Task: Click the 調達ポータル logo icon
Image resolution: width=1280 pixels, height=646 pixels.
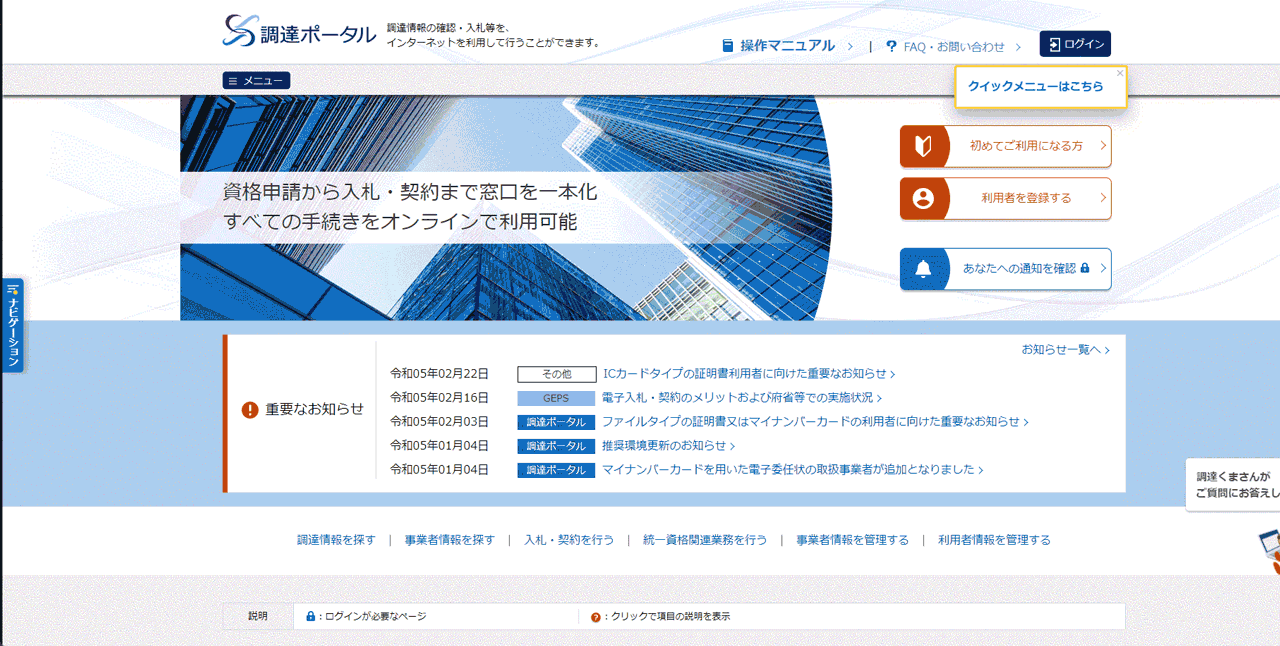Action: click(240, 31)
